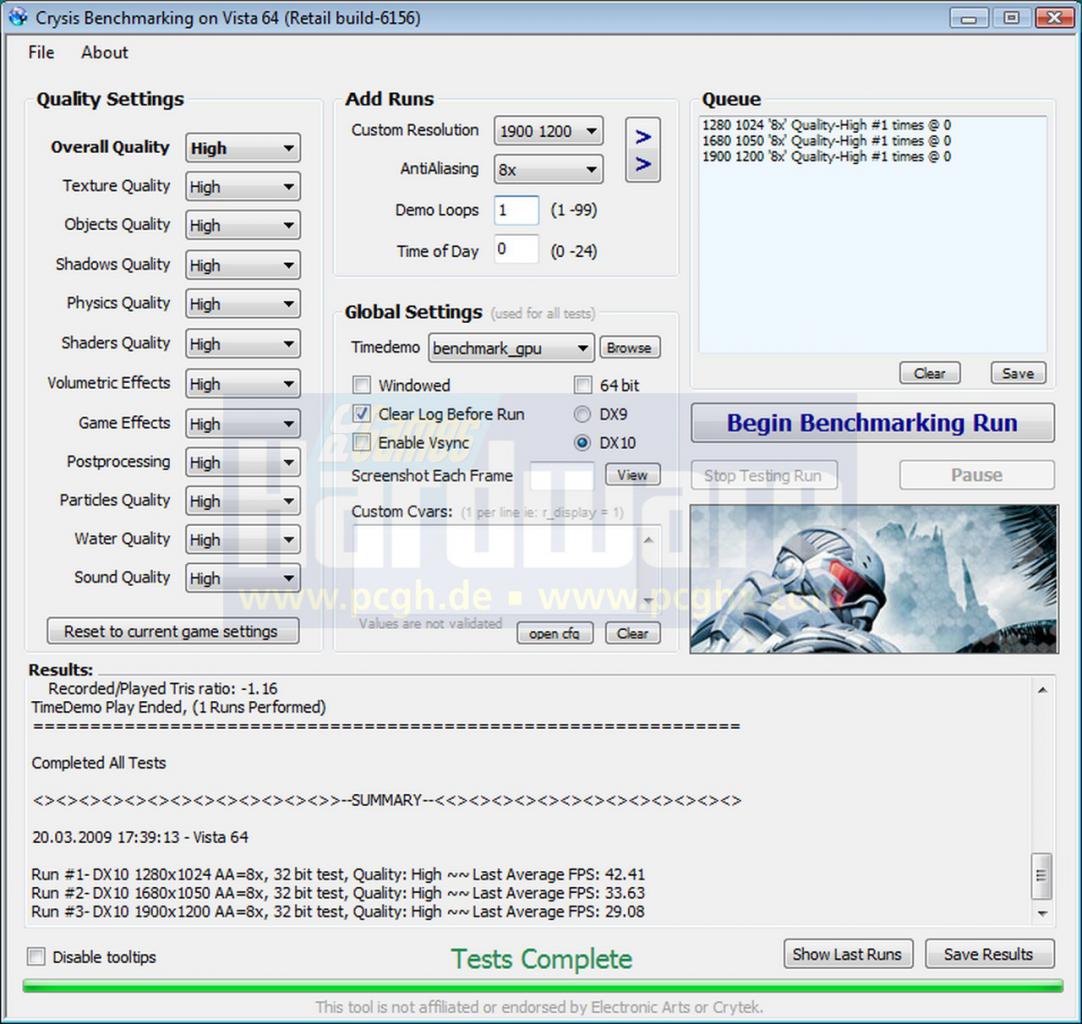Enable the Windowed checkbox
1082x1024 pixels.
point(362,385)
